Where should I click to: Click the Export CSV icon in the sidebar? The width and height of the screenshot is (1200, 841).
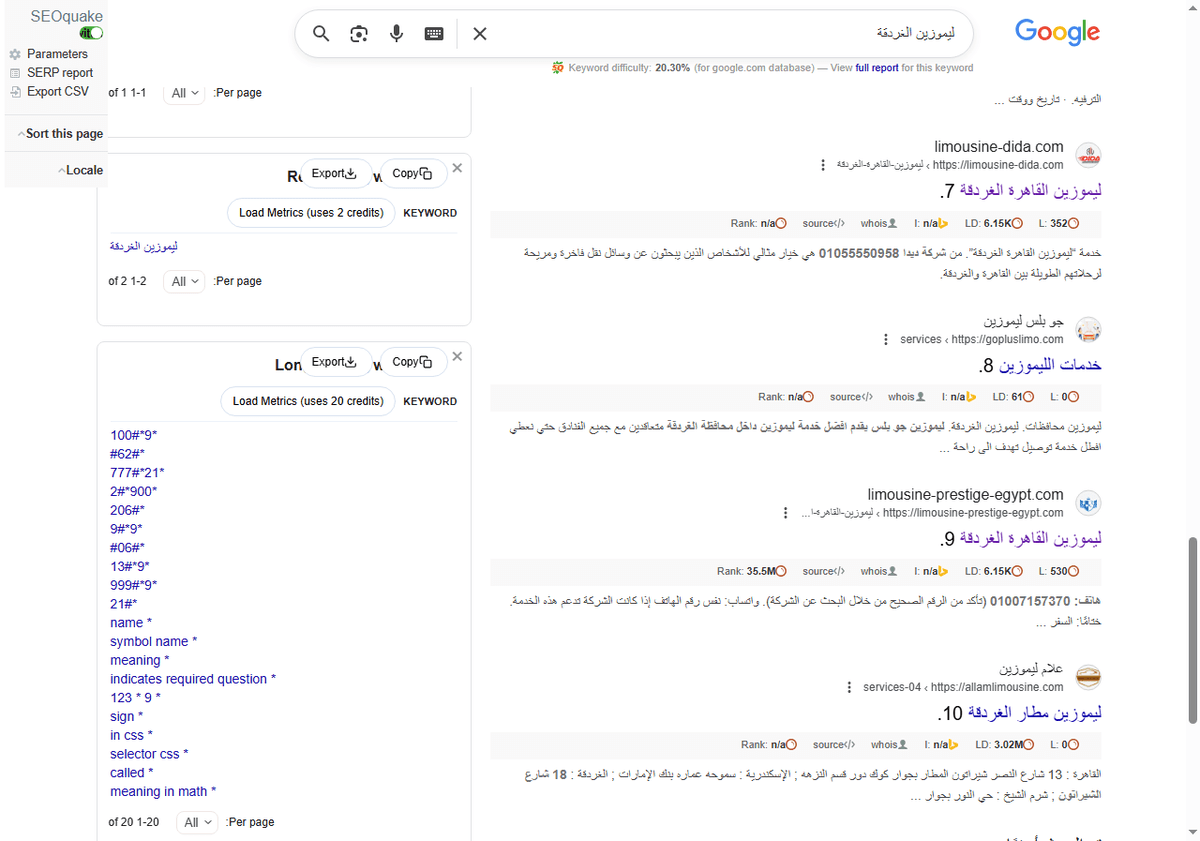[x=14, y=90]
